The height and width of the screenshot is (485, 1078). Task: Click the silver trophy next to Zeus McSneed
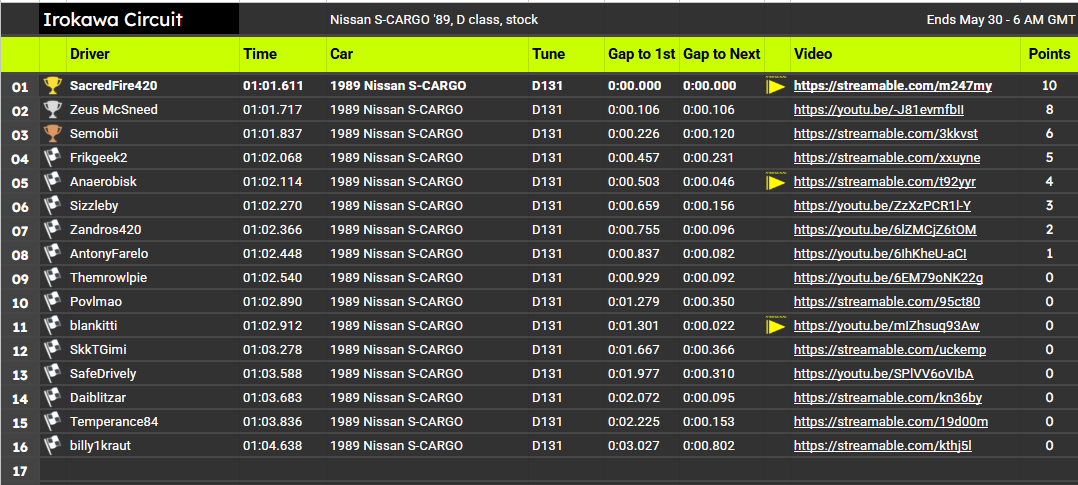pyautogui.click(x=52, y=110)
